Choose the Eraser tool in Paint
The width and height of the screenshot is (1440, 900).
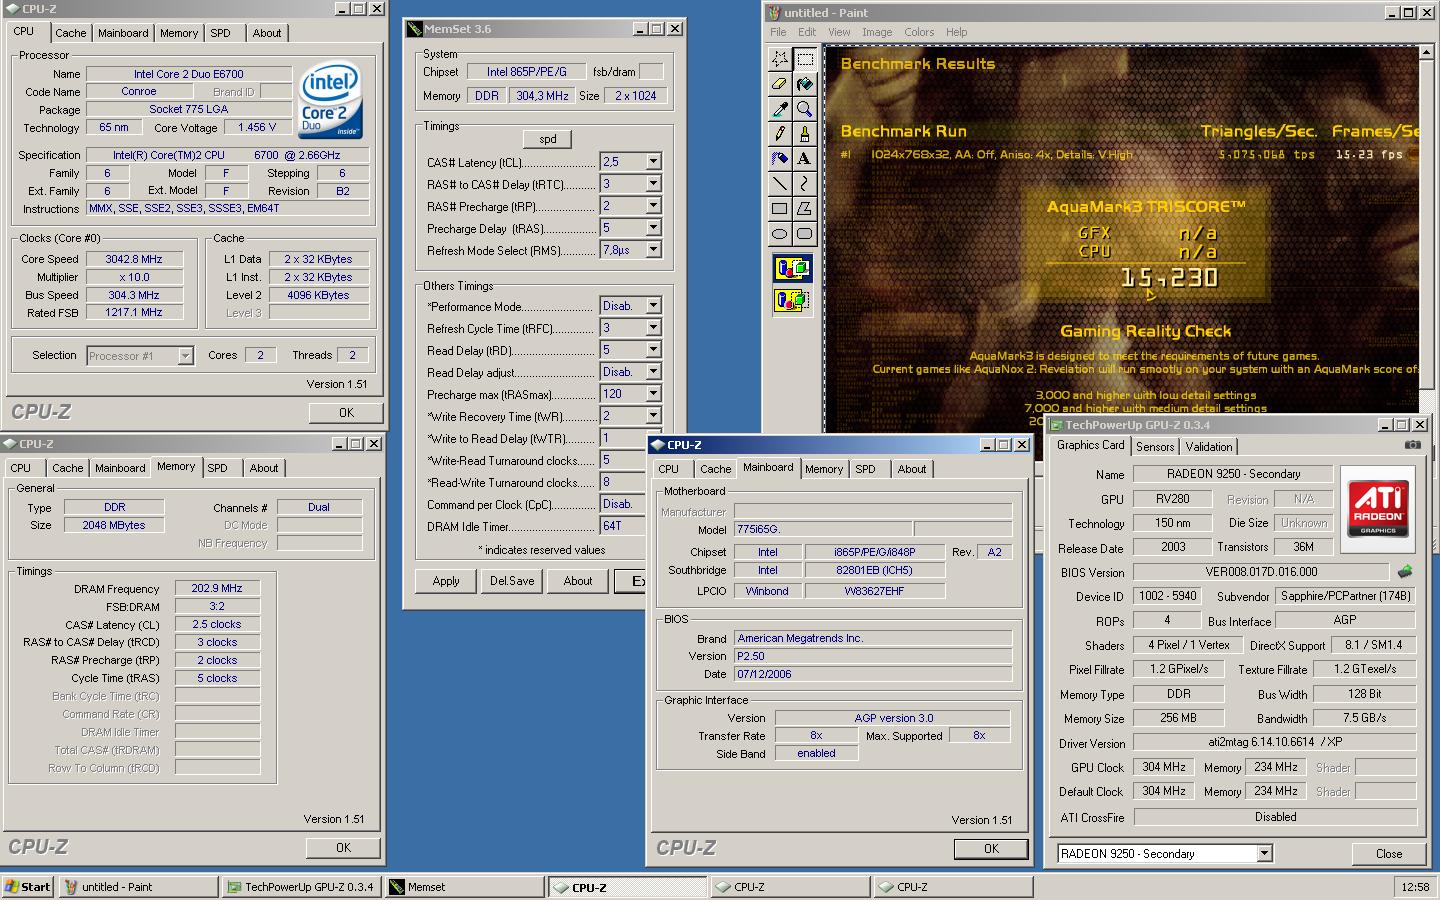779,84
